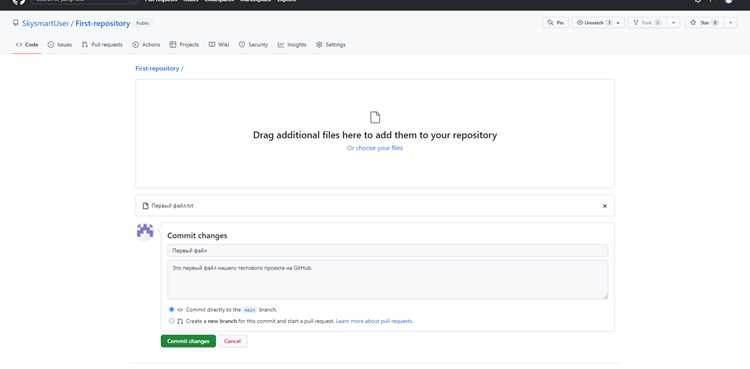This screenshot has width=750, height=369.
Task: Click the First-repository breadcrumb link
Action: [157, 68]
